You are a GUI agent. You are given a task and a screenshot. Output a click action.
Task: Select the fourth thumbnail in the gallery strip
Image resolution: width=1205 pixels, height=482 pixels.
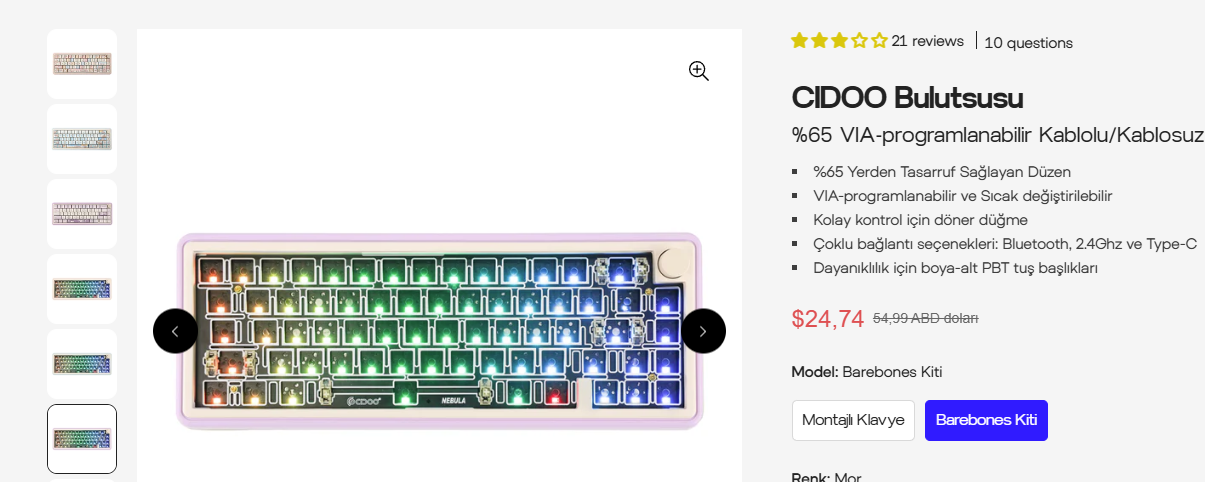click(x=82, y=289)
